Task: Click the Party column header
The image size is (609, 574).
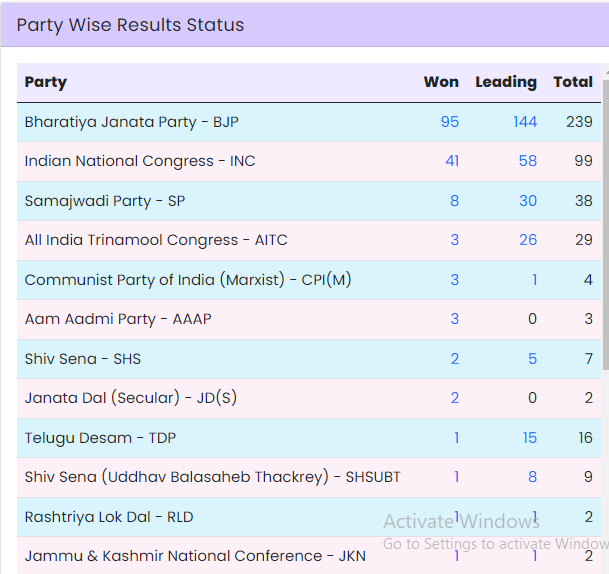Action: pos(46,82)
